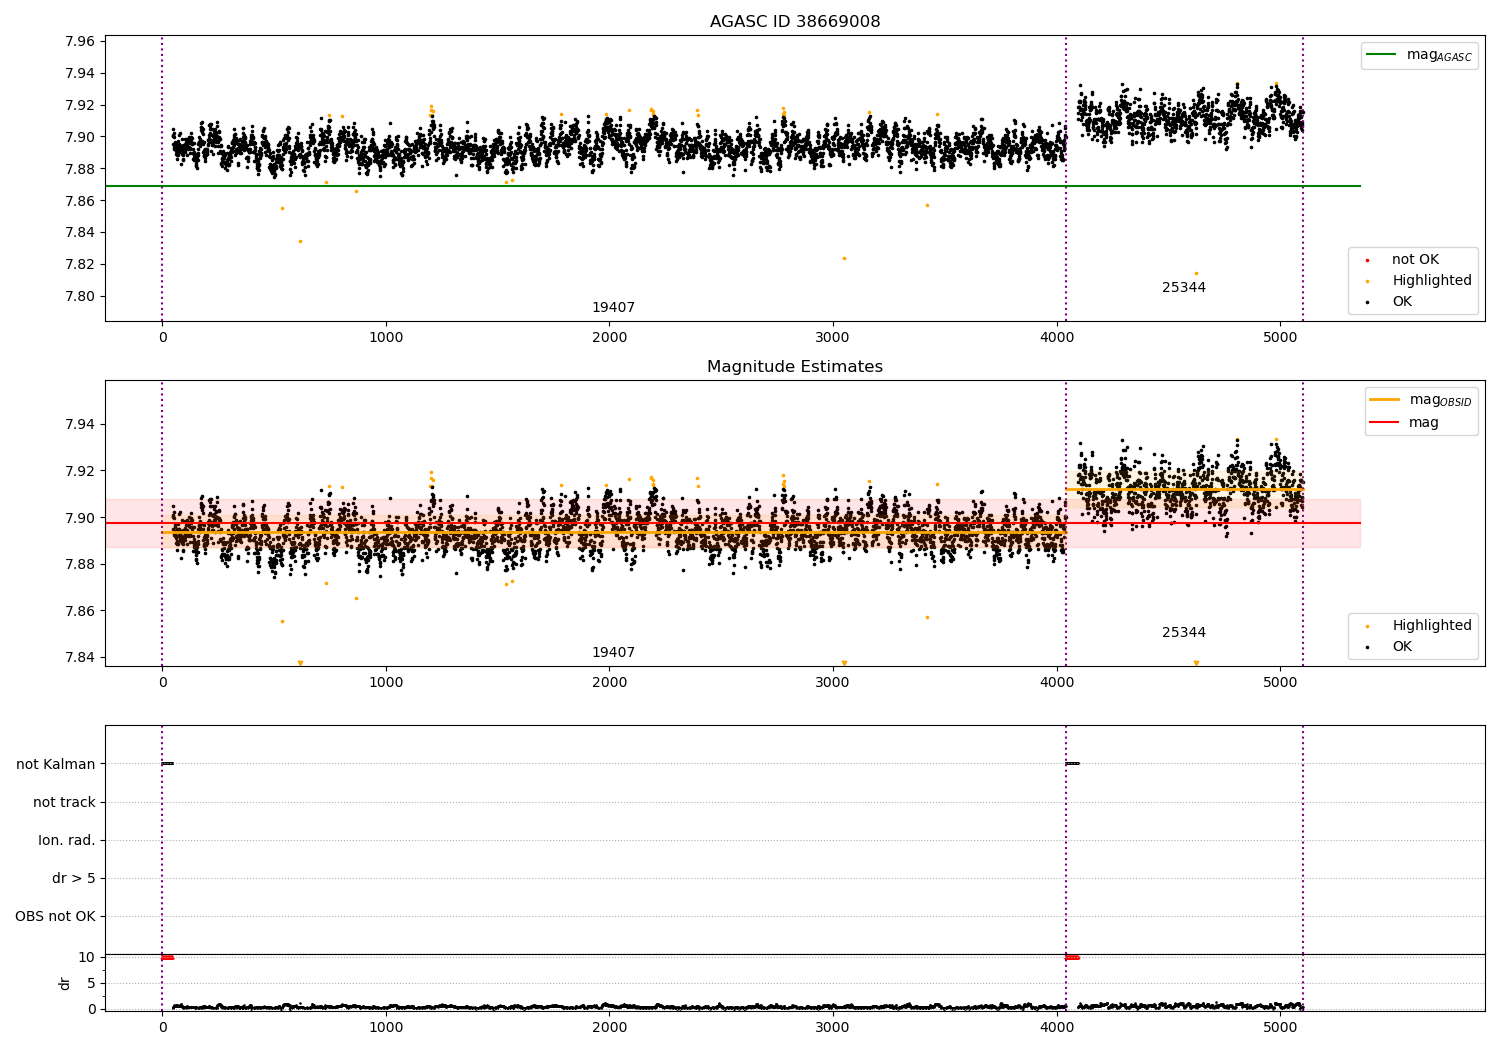Click red dr markers at the 25344 start
Viewport: 1500px width, 1050px height.
pos(1072,957)
